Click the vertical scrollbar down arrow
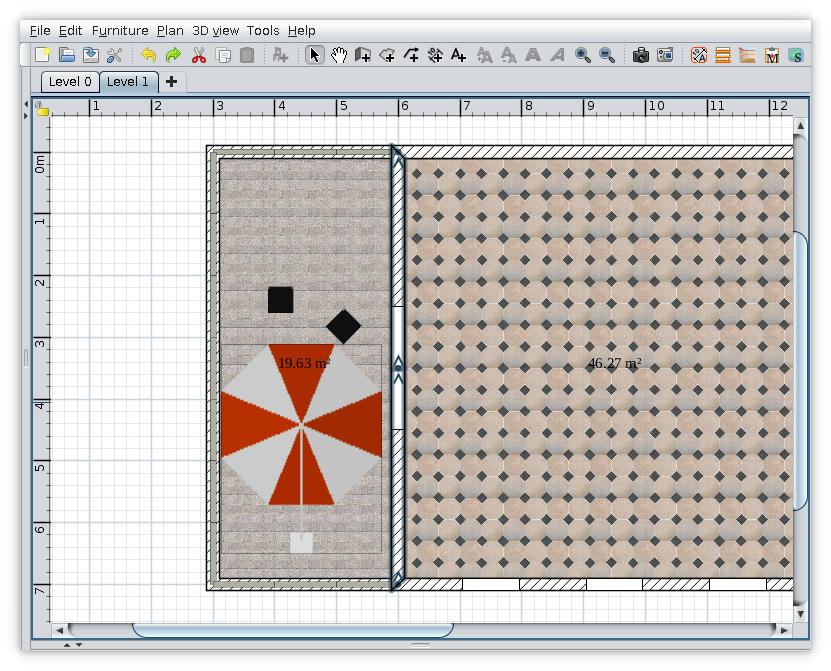 (x=800, y=614)
